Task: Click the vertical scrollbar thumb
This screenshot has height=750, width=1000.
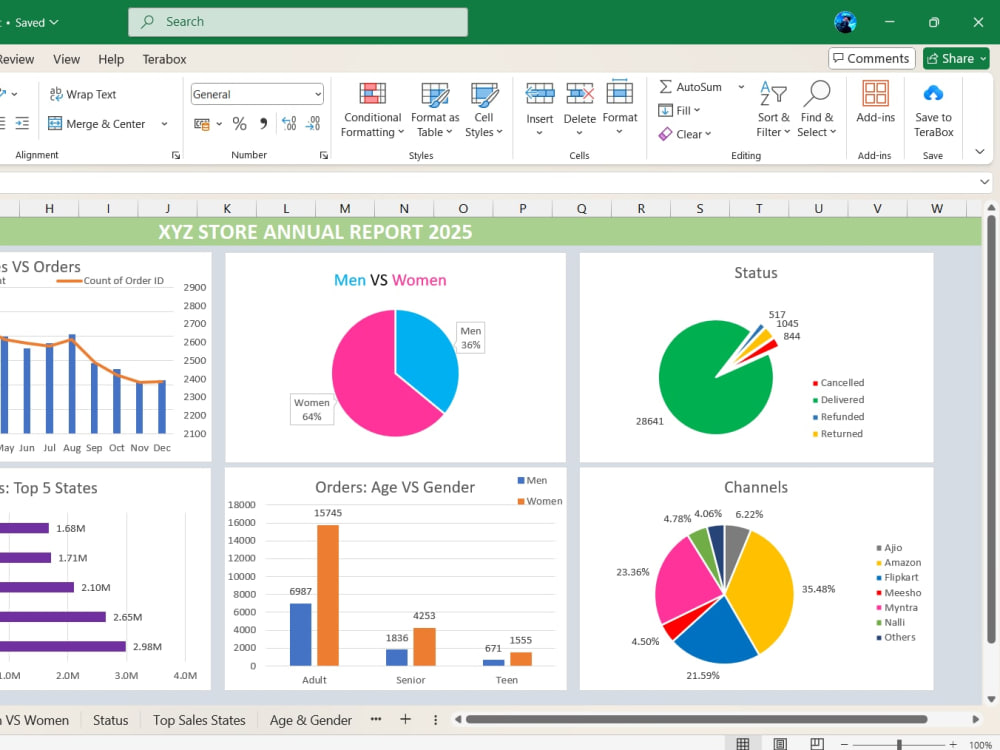Action: click(991, 429)
